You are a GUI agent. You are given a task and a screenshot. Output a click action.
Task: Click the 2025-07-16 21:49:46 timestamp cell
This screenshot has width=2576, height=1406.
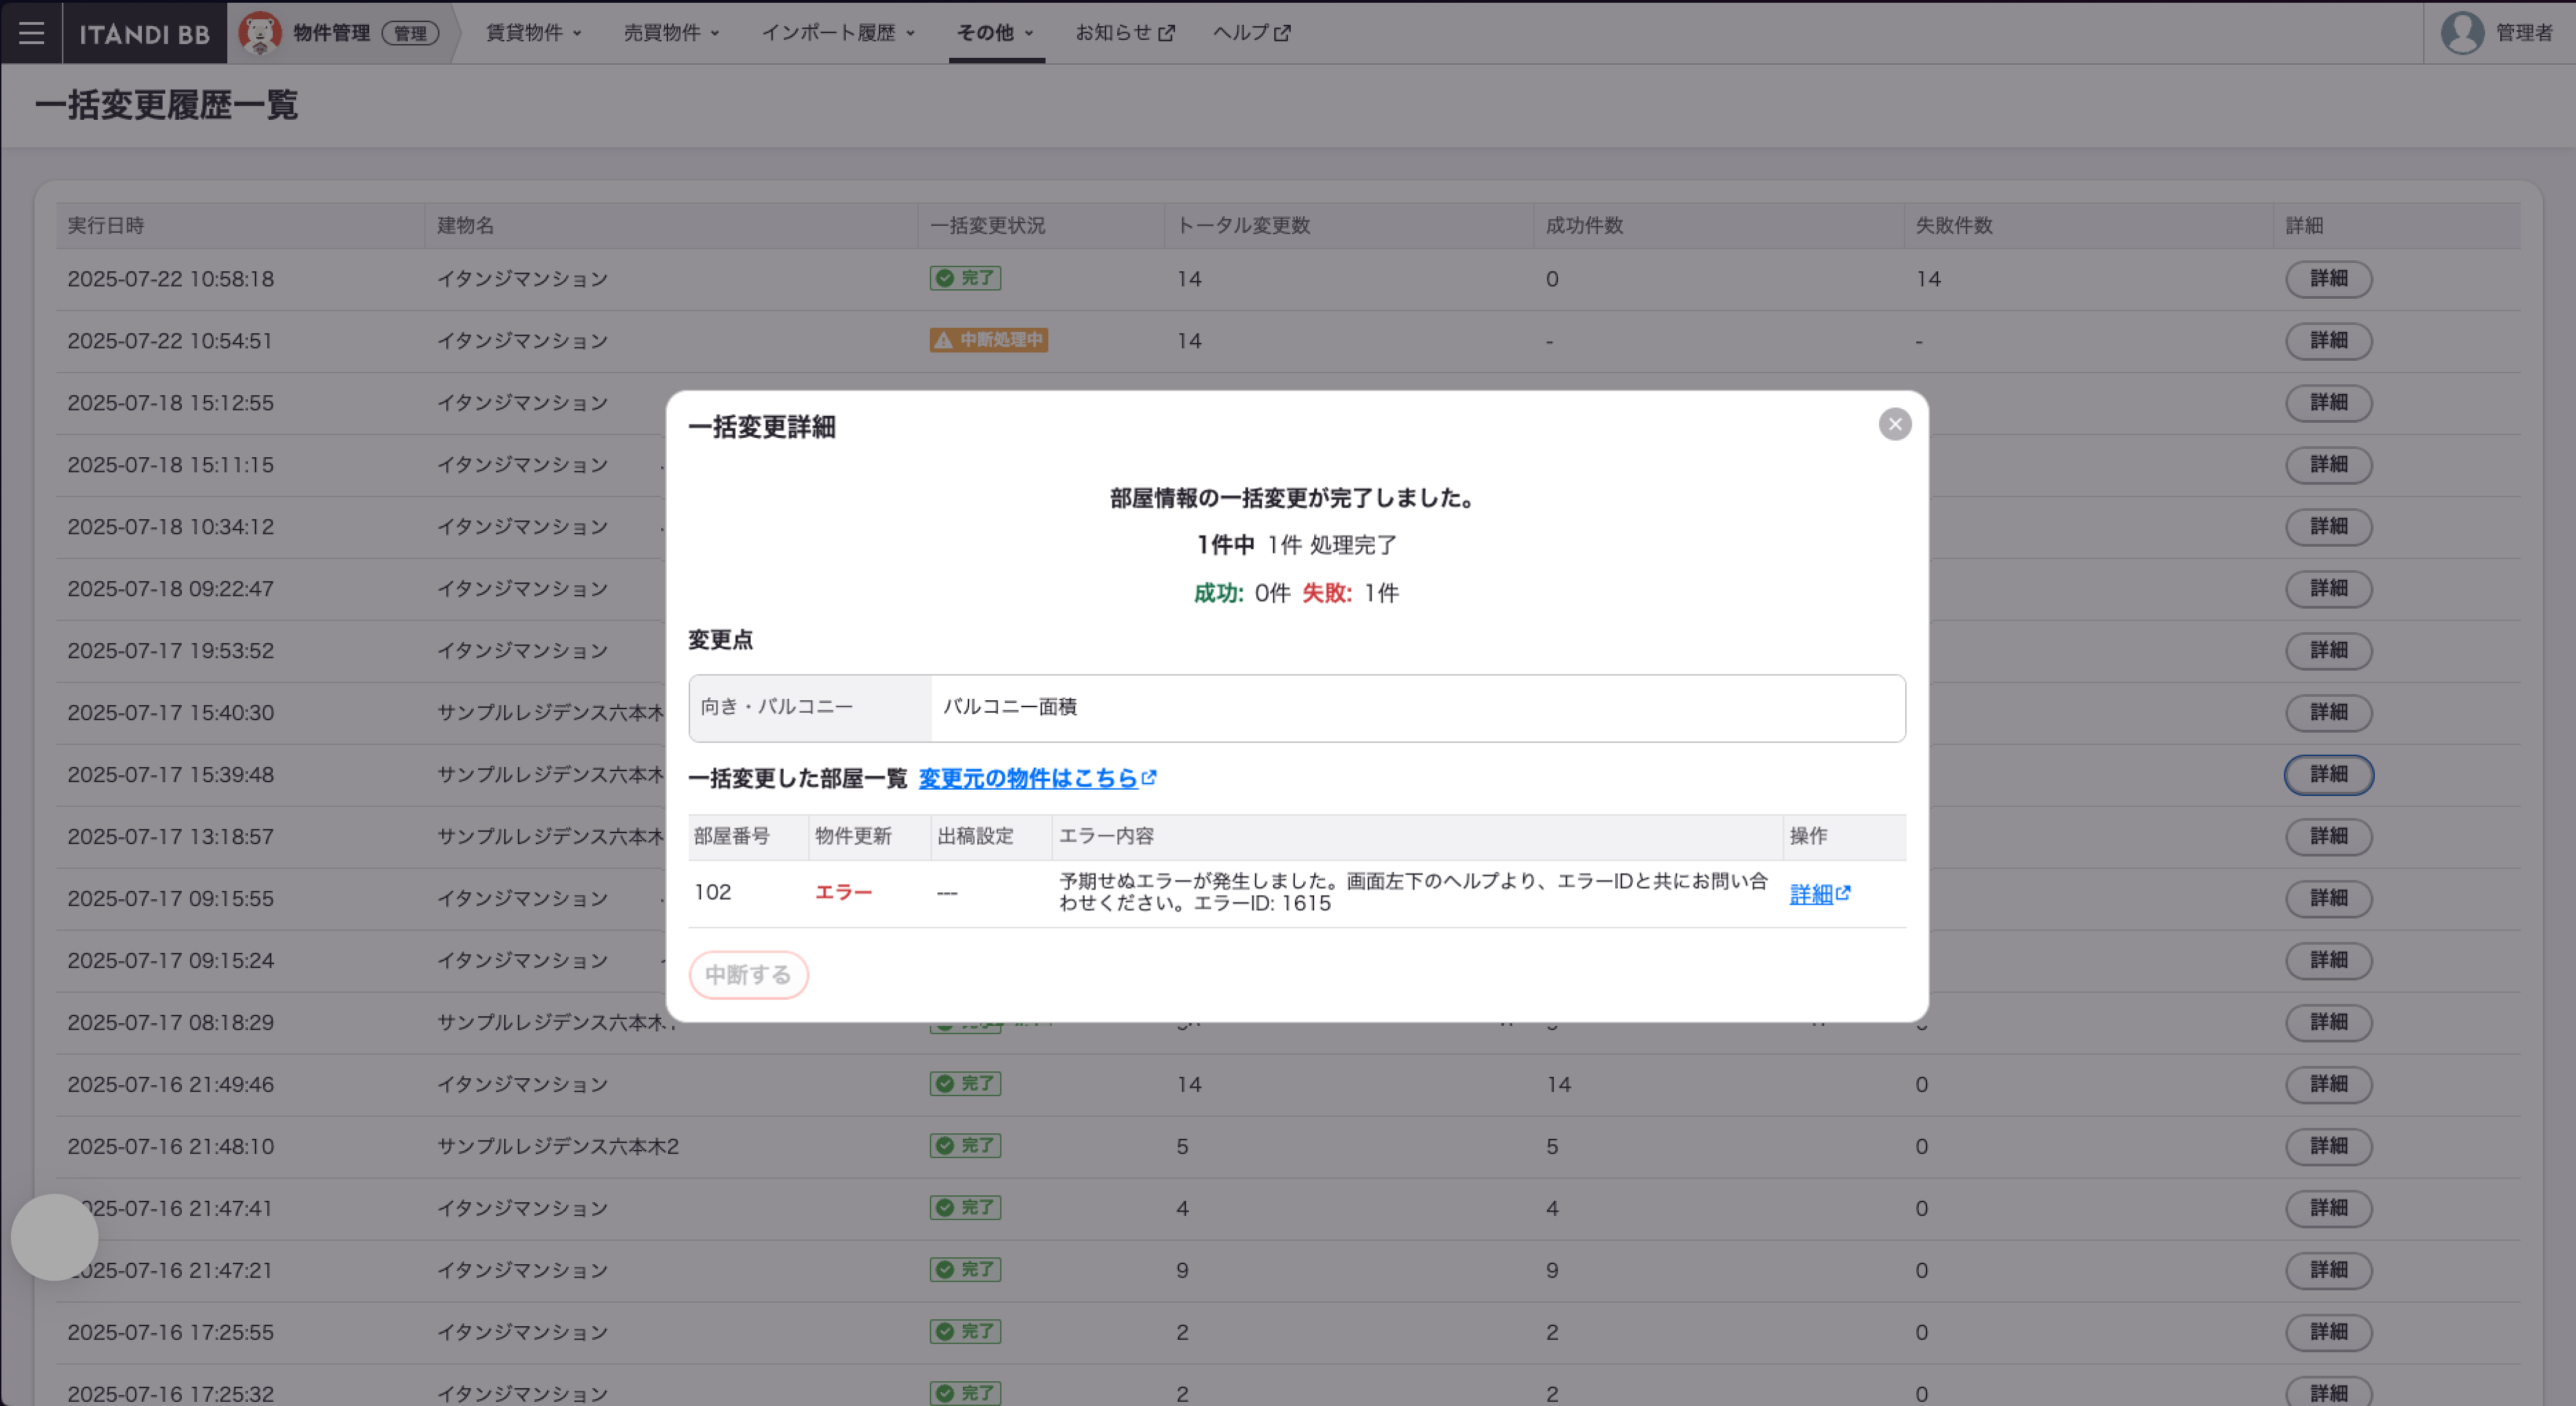pos(171,1085)
